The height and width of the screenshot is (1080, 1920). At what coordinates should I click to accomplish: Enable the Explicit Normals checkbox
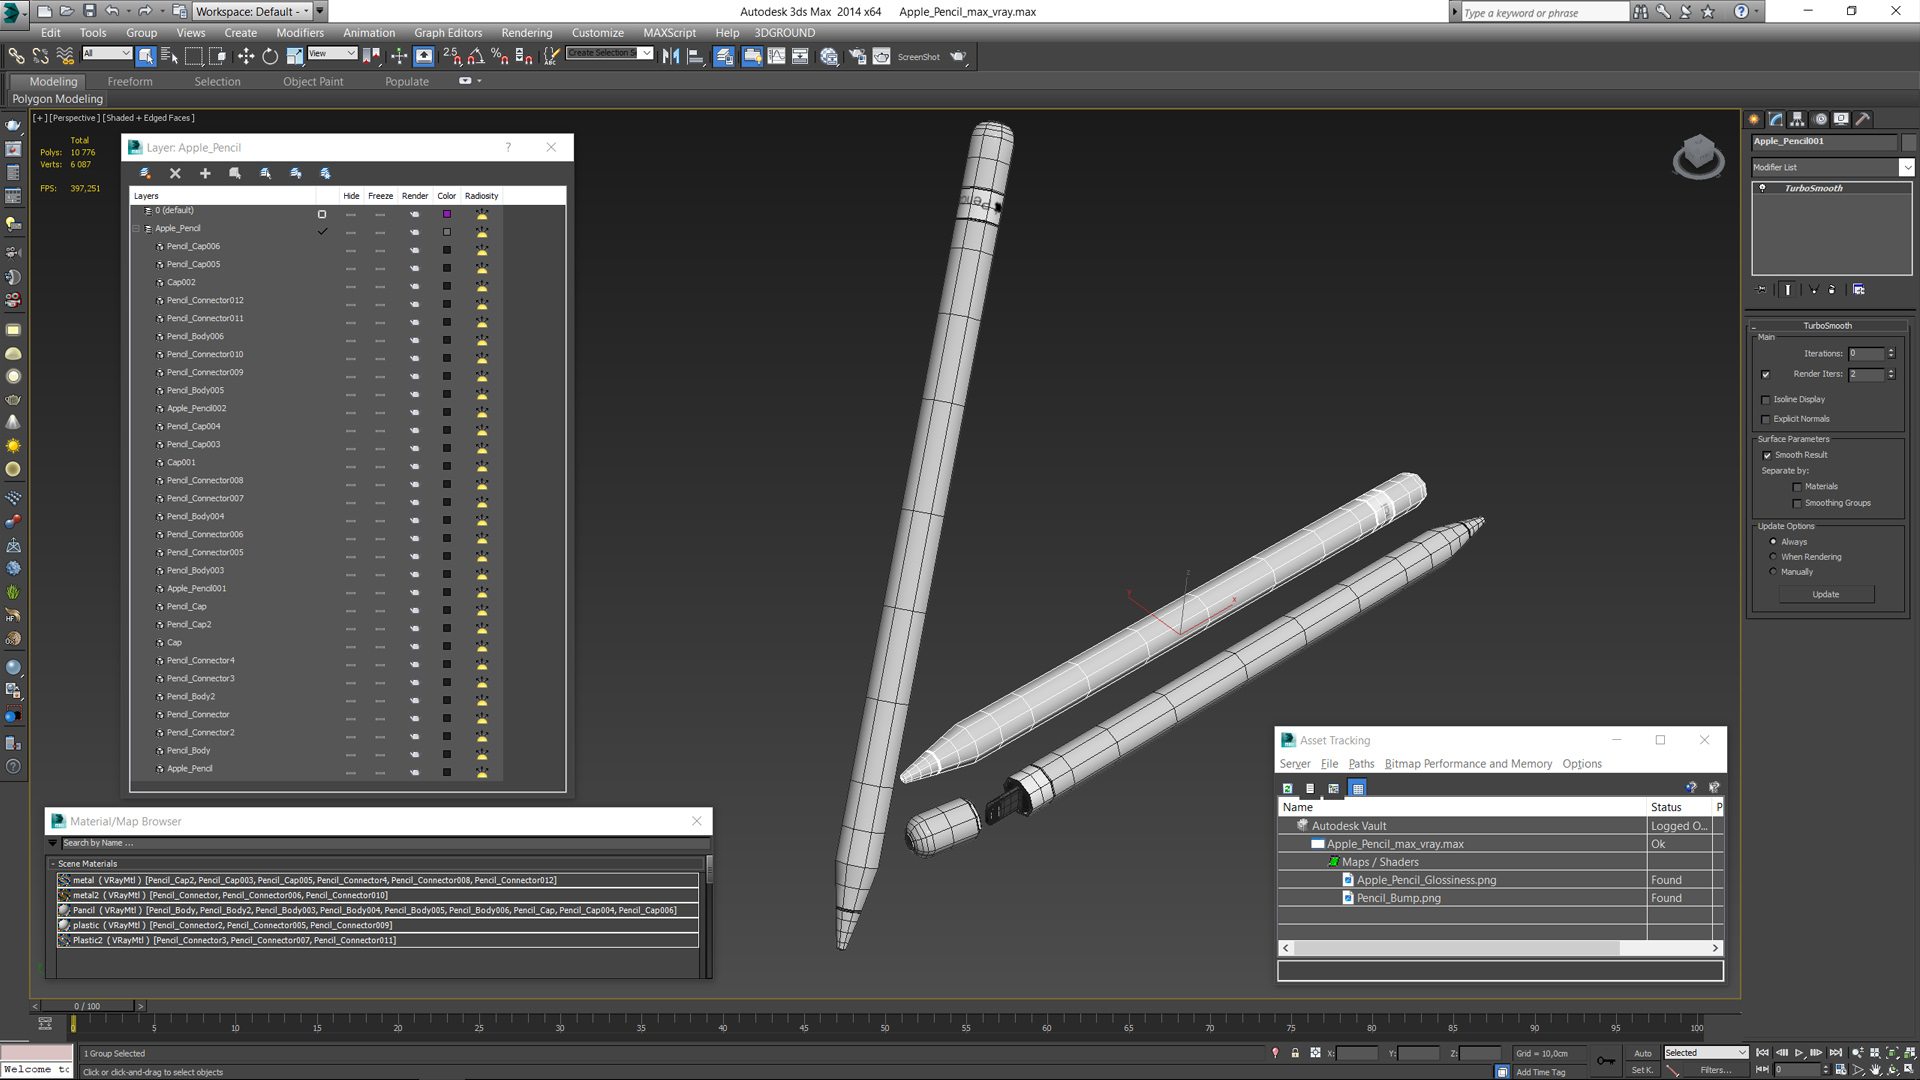(x=1766, y=420)
